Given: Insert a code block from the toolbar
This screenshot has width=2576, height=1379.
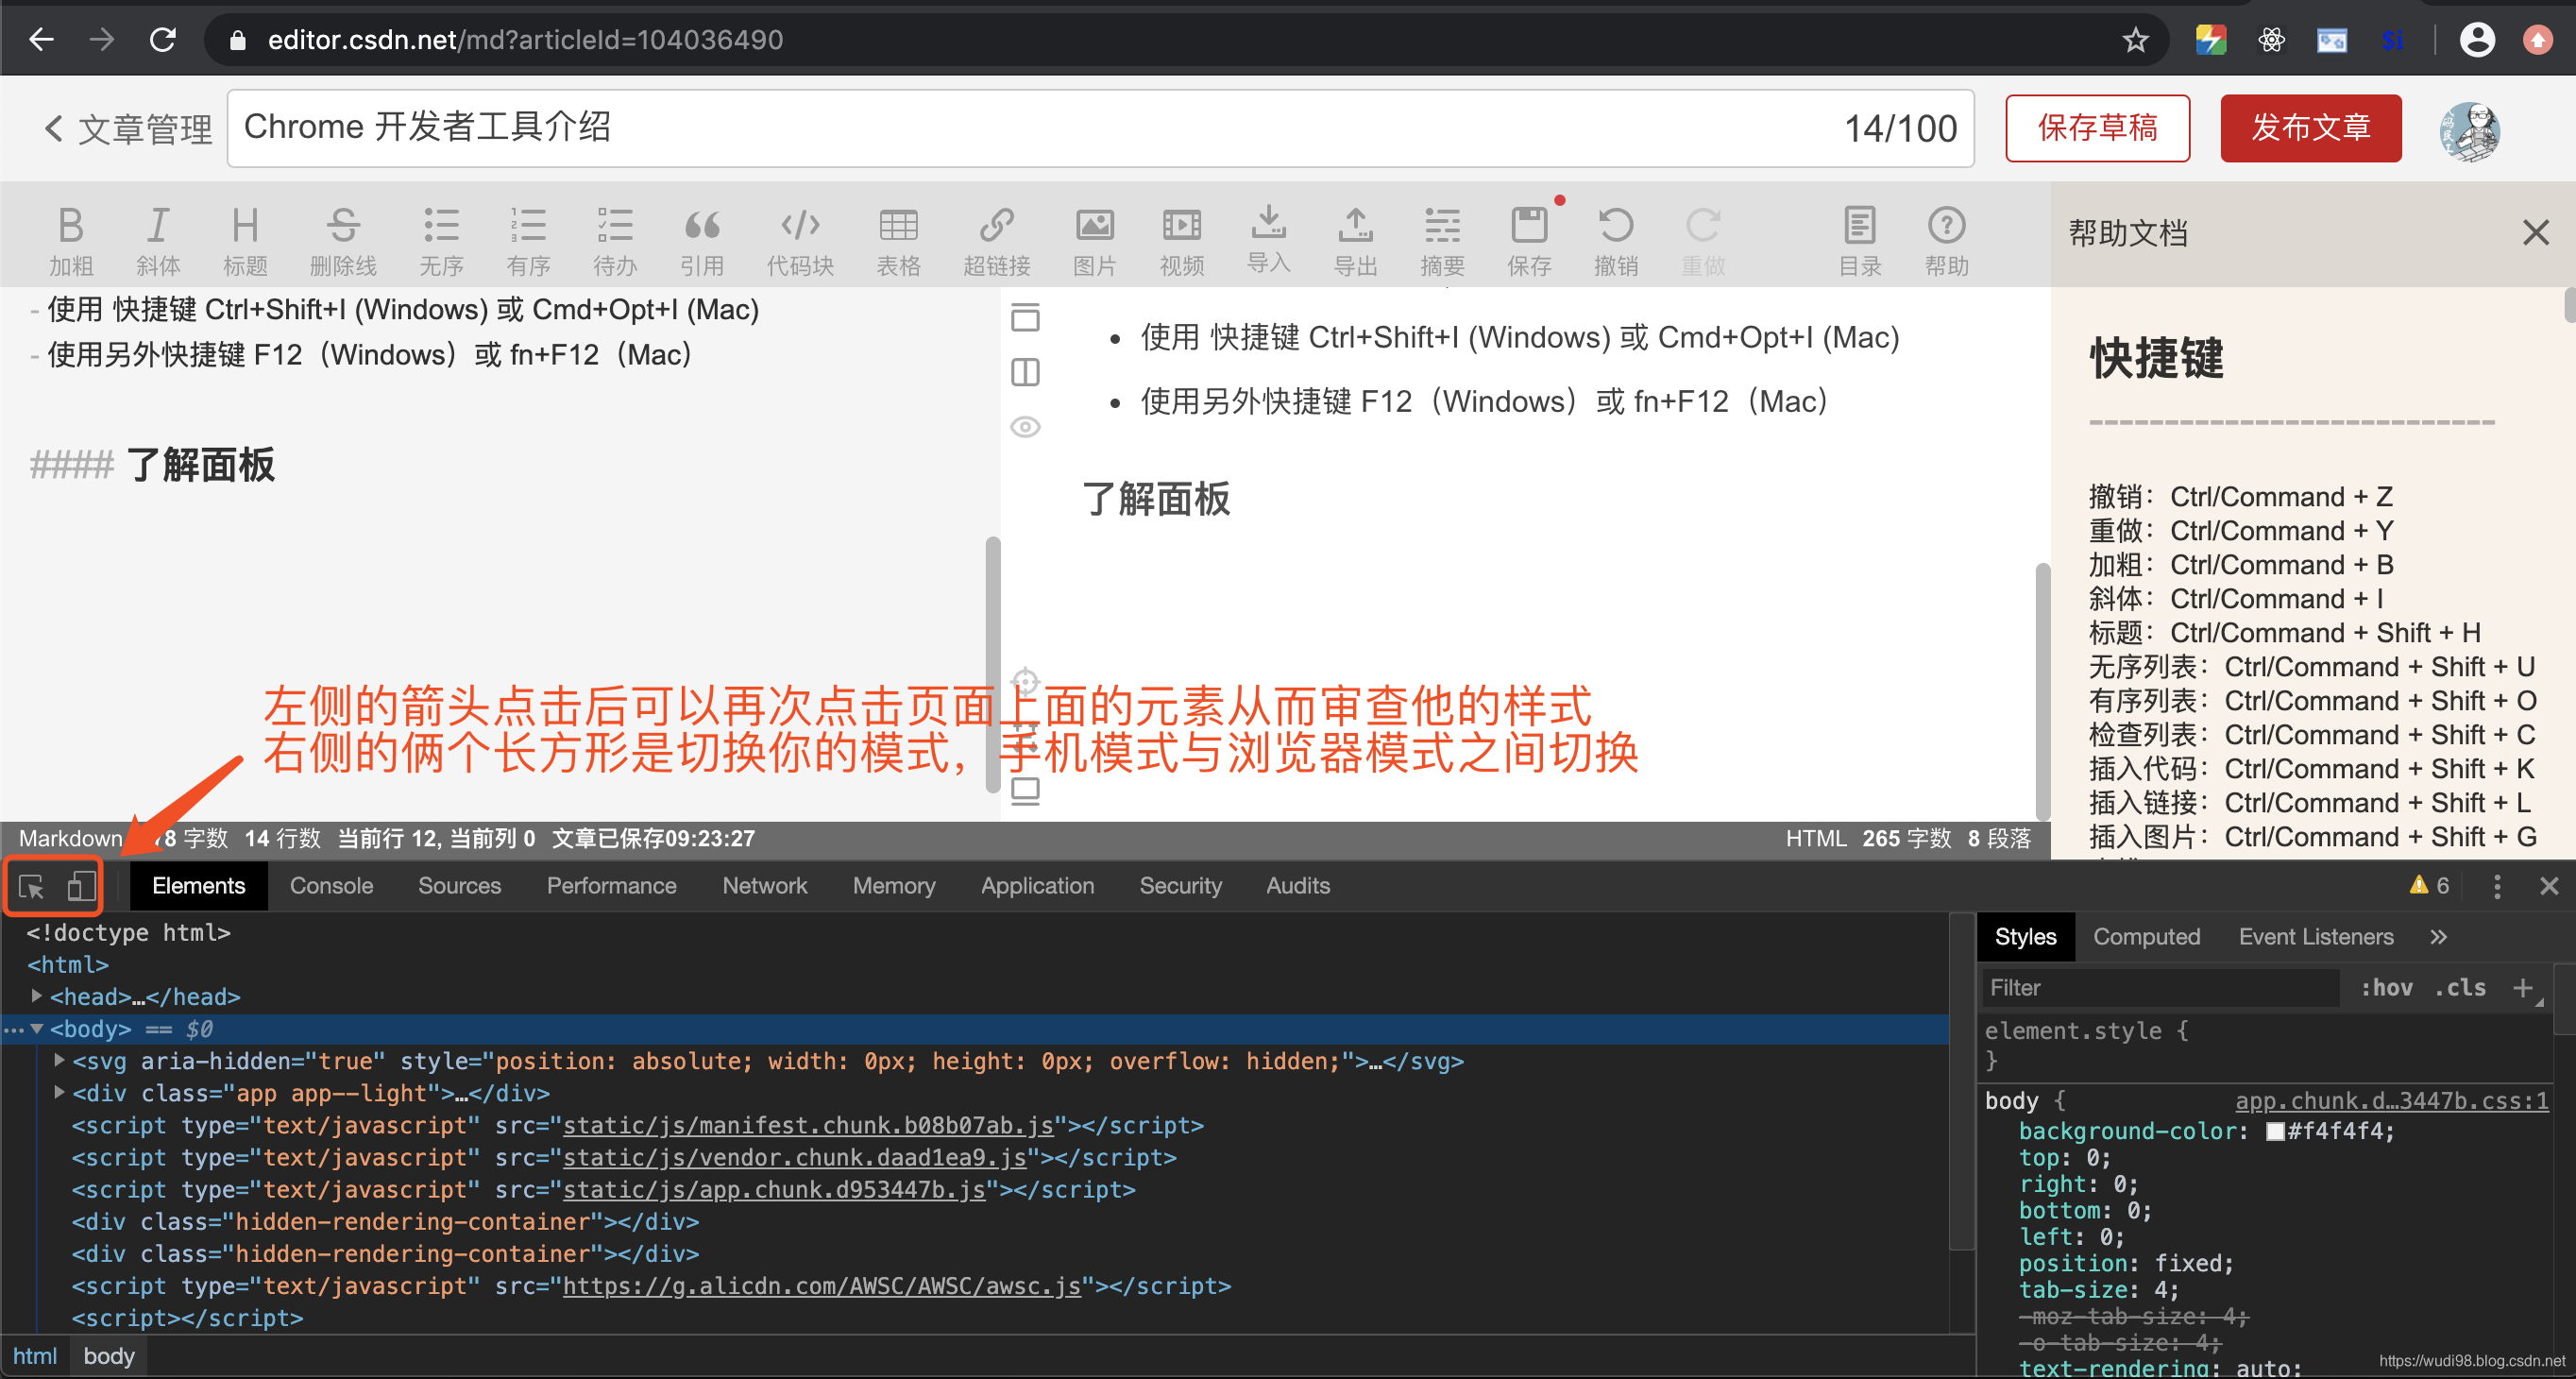Looking at the screenshot, I should click(800, 237).
